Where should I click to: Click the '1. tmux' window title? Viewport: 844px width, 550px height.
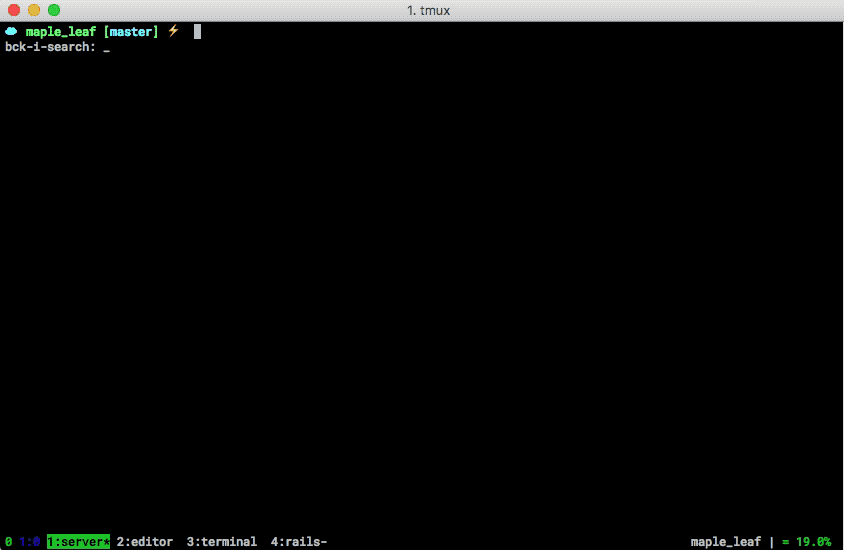coord(428,10)
